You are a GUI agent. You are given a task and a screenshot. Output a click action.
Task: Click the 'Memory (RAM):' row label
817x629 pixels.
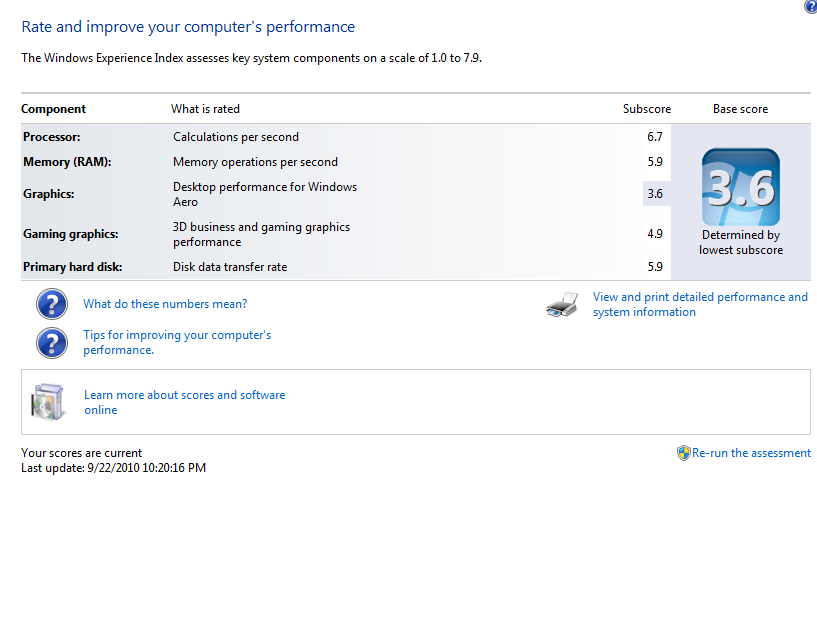click(67, 162)
